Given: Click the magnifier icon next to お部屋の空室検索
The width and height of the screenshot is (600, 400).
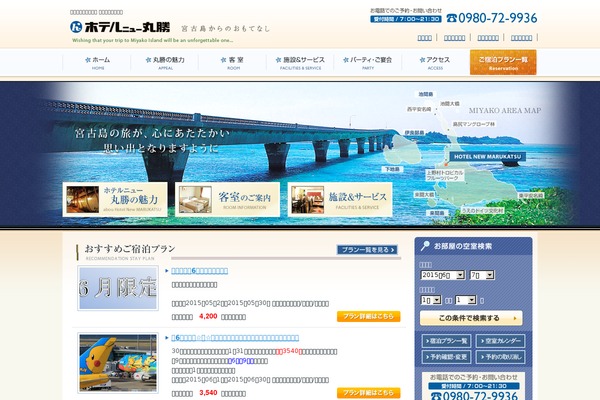Looking at the screenshot, I should tap(425, 246).
